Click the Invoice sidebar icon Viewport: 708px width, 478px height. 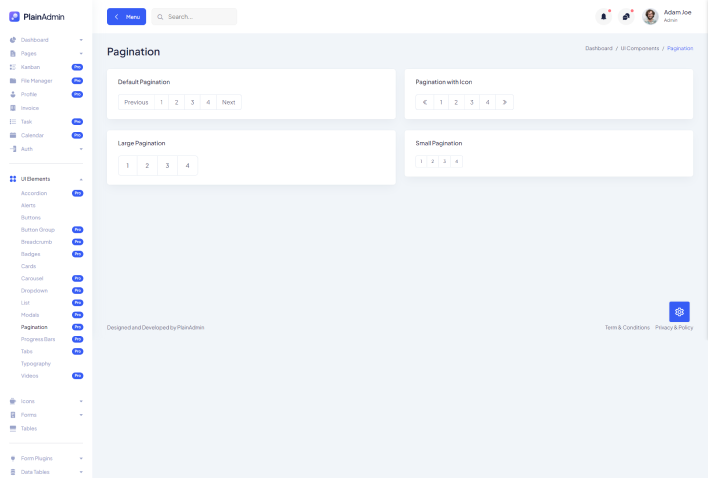13,108
